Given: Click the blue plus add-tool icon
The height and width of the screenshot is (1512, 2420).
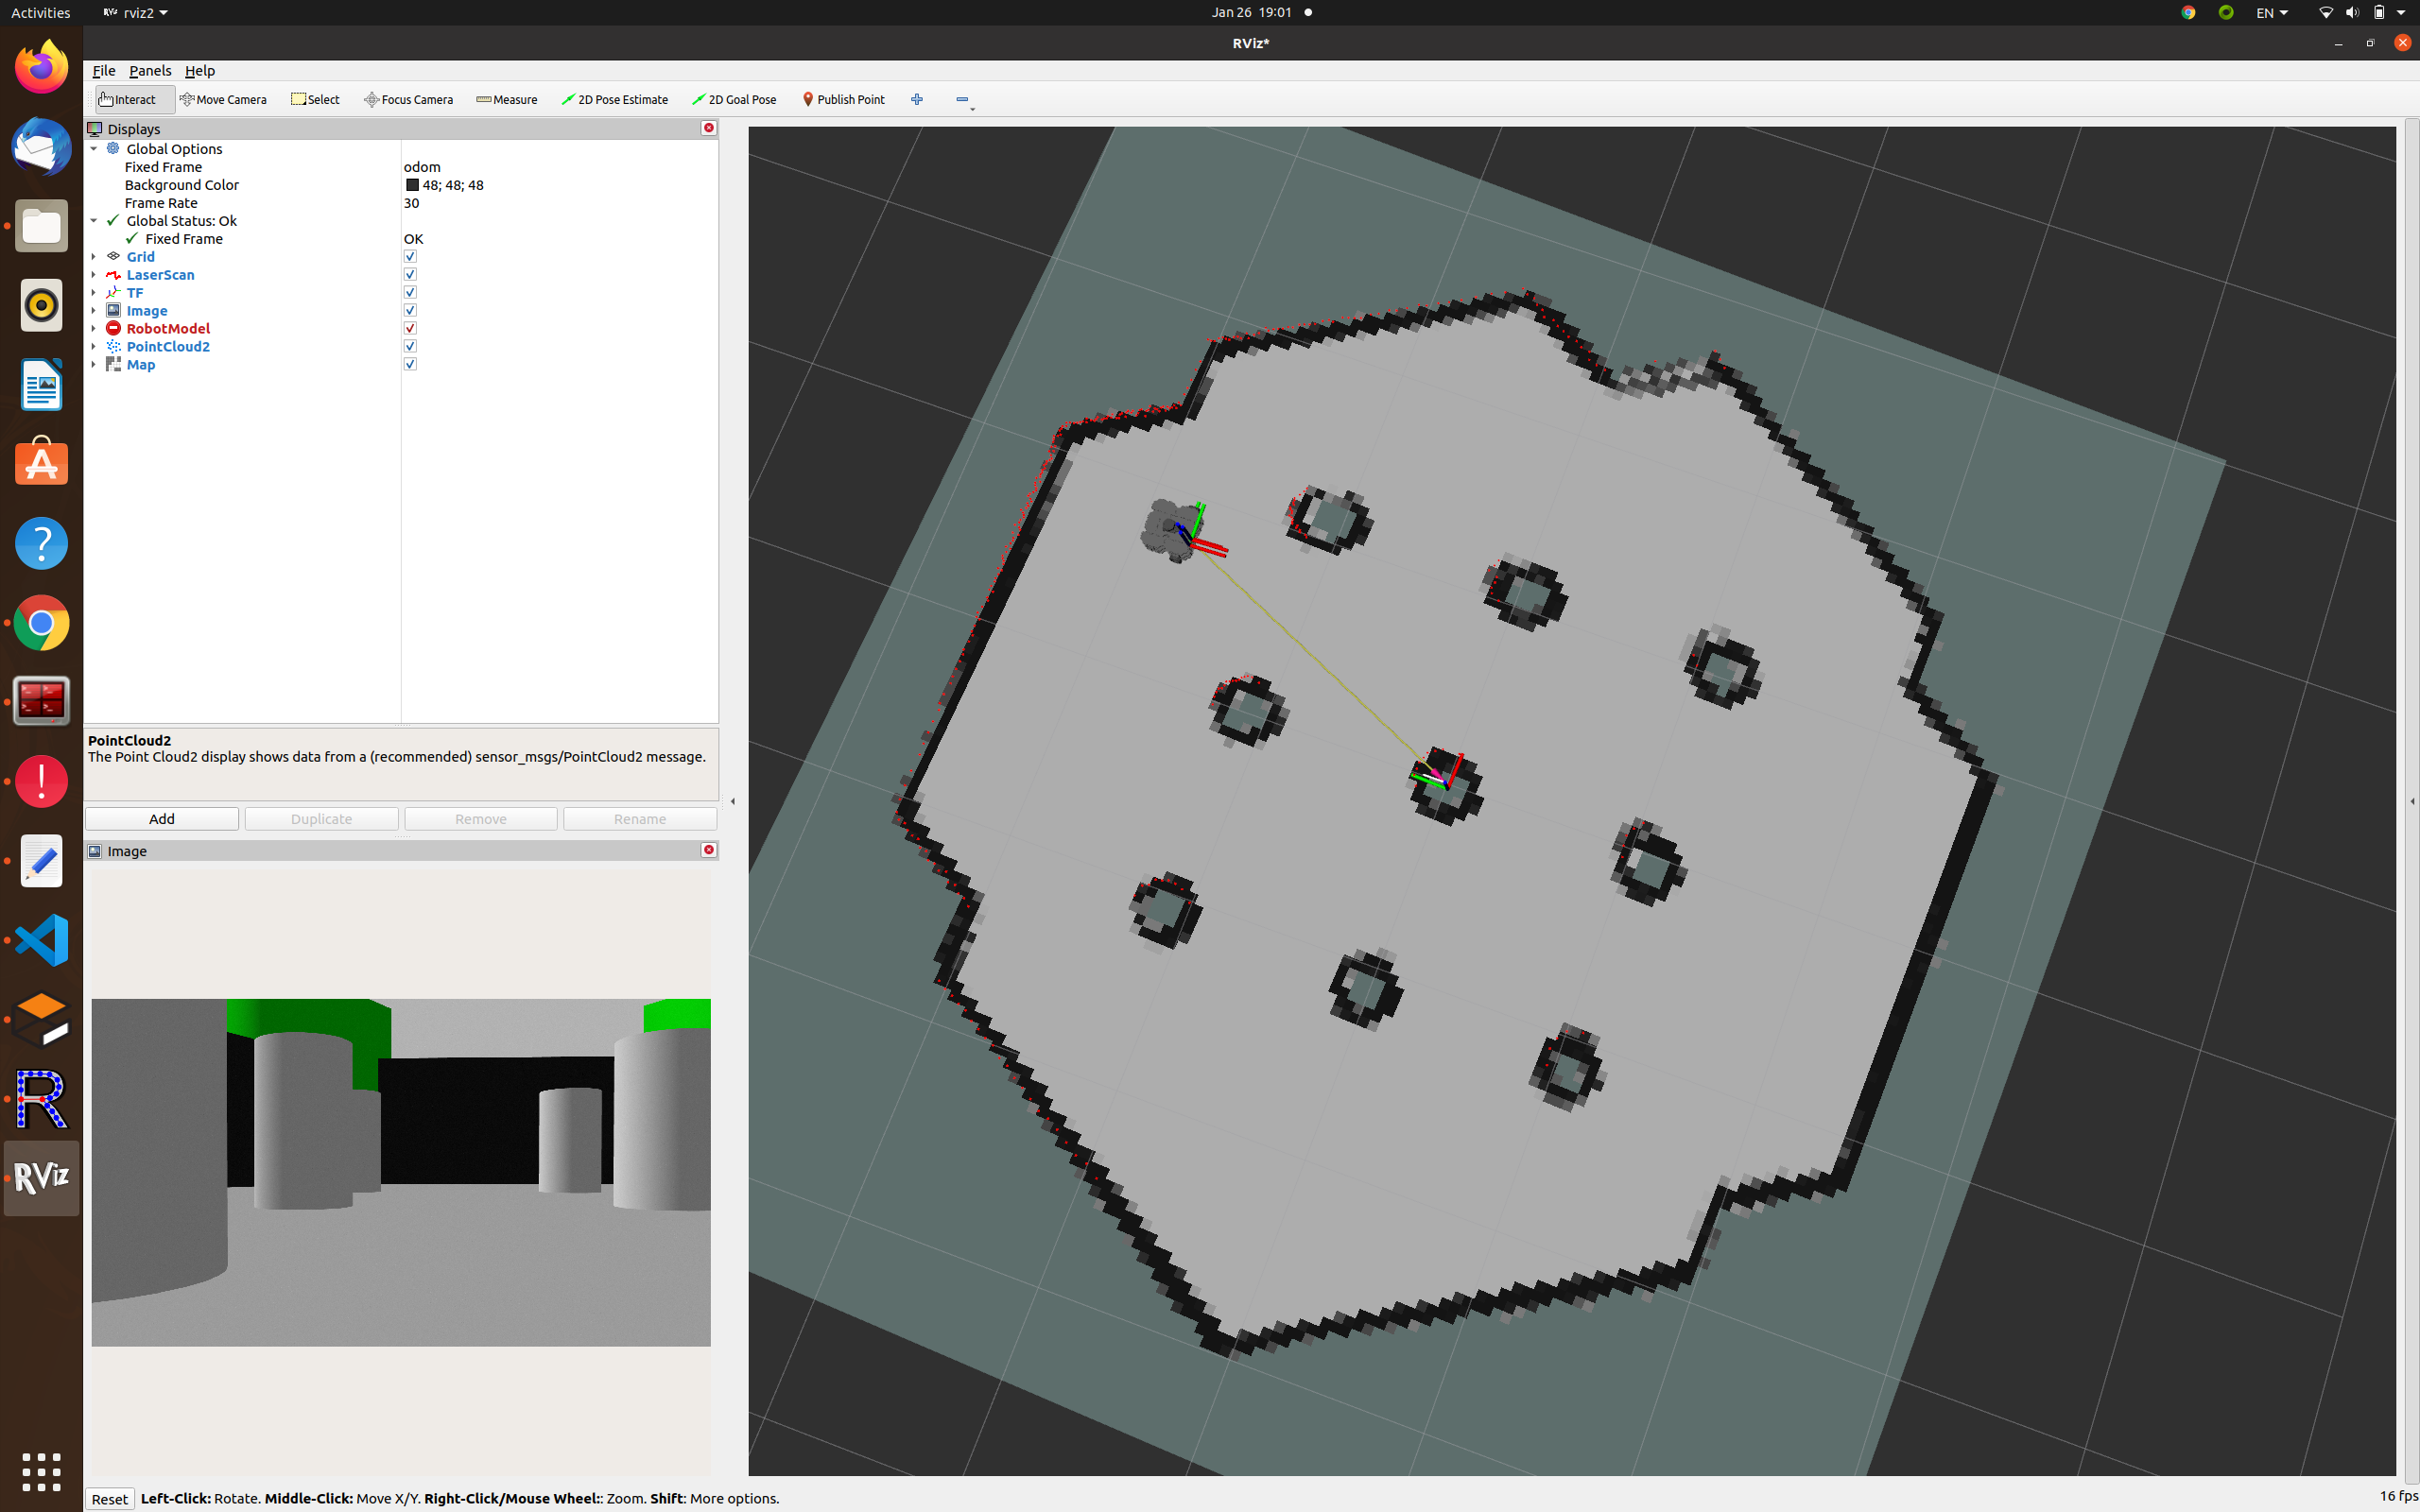Looking at the screenshot, I should point(917,99).
